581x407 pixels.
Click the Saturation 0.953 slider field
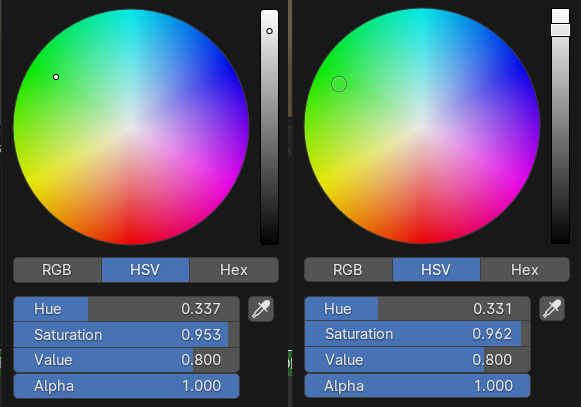pos(126,335)
